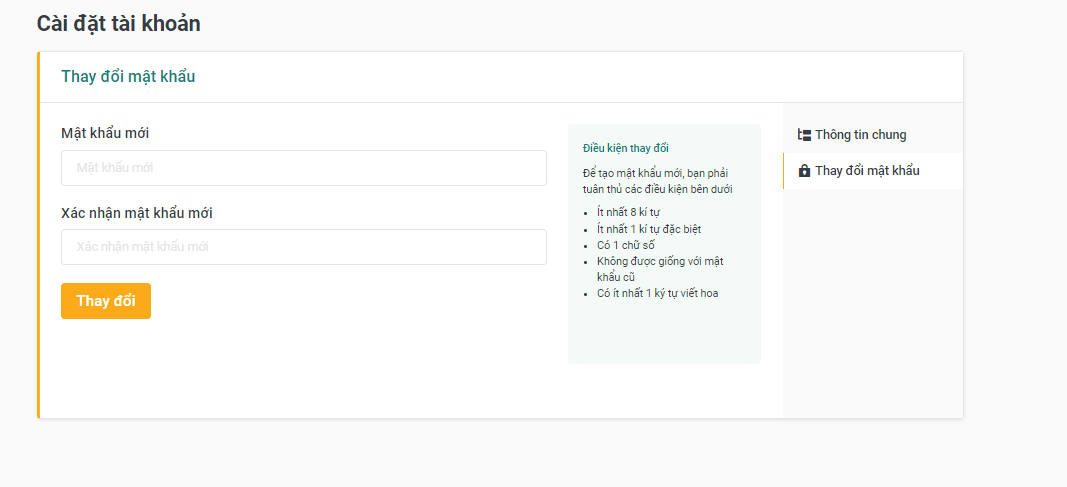Click the 'Có ít nhất 1 ký tự viết hoa' rule

pos(657,293)
